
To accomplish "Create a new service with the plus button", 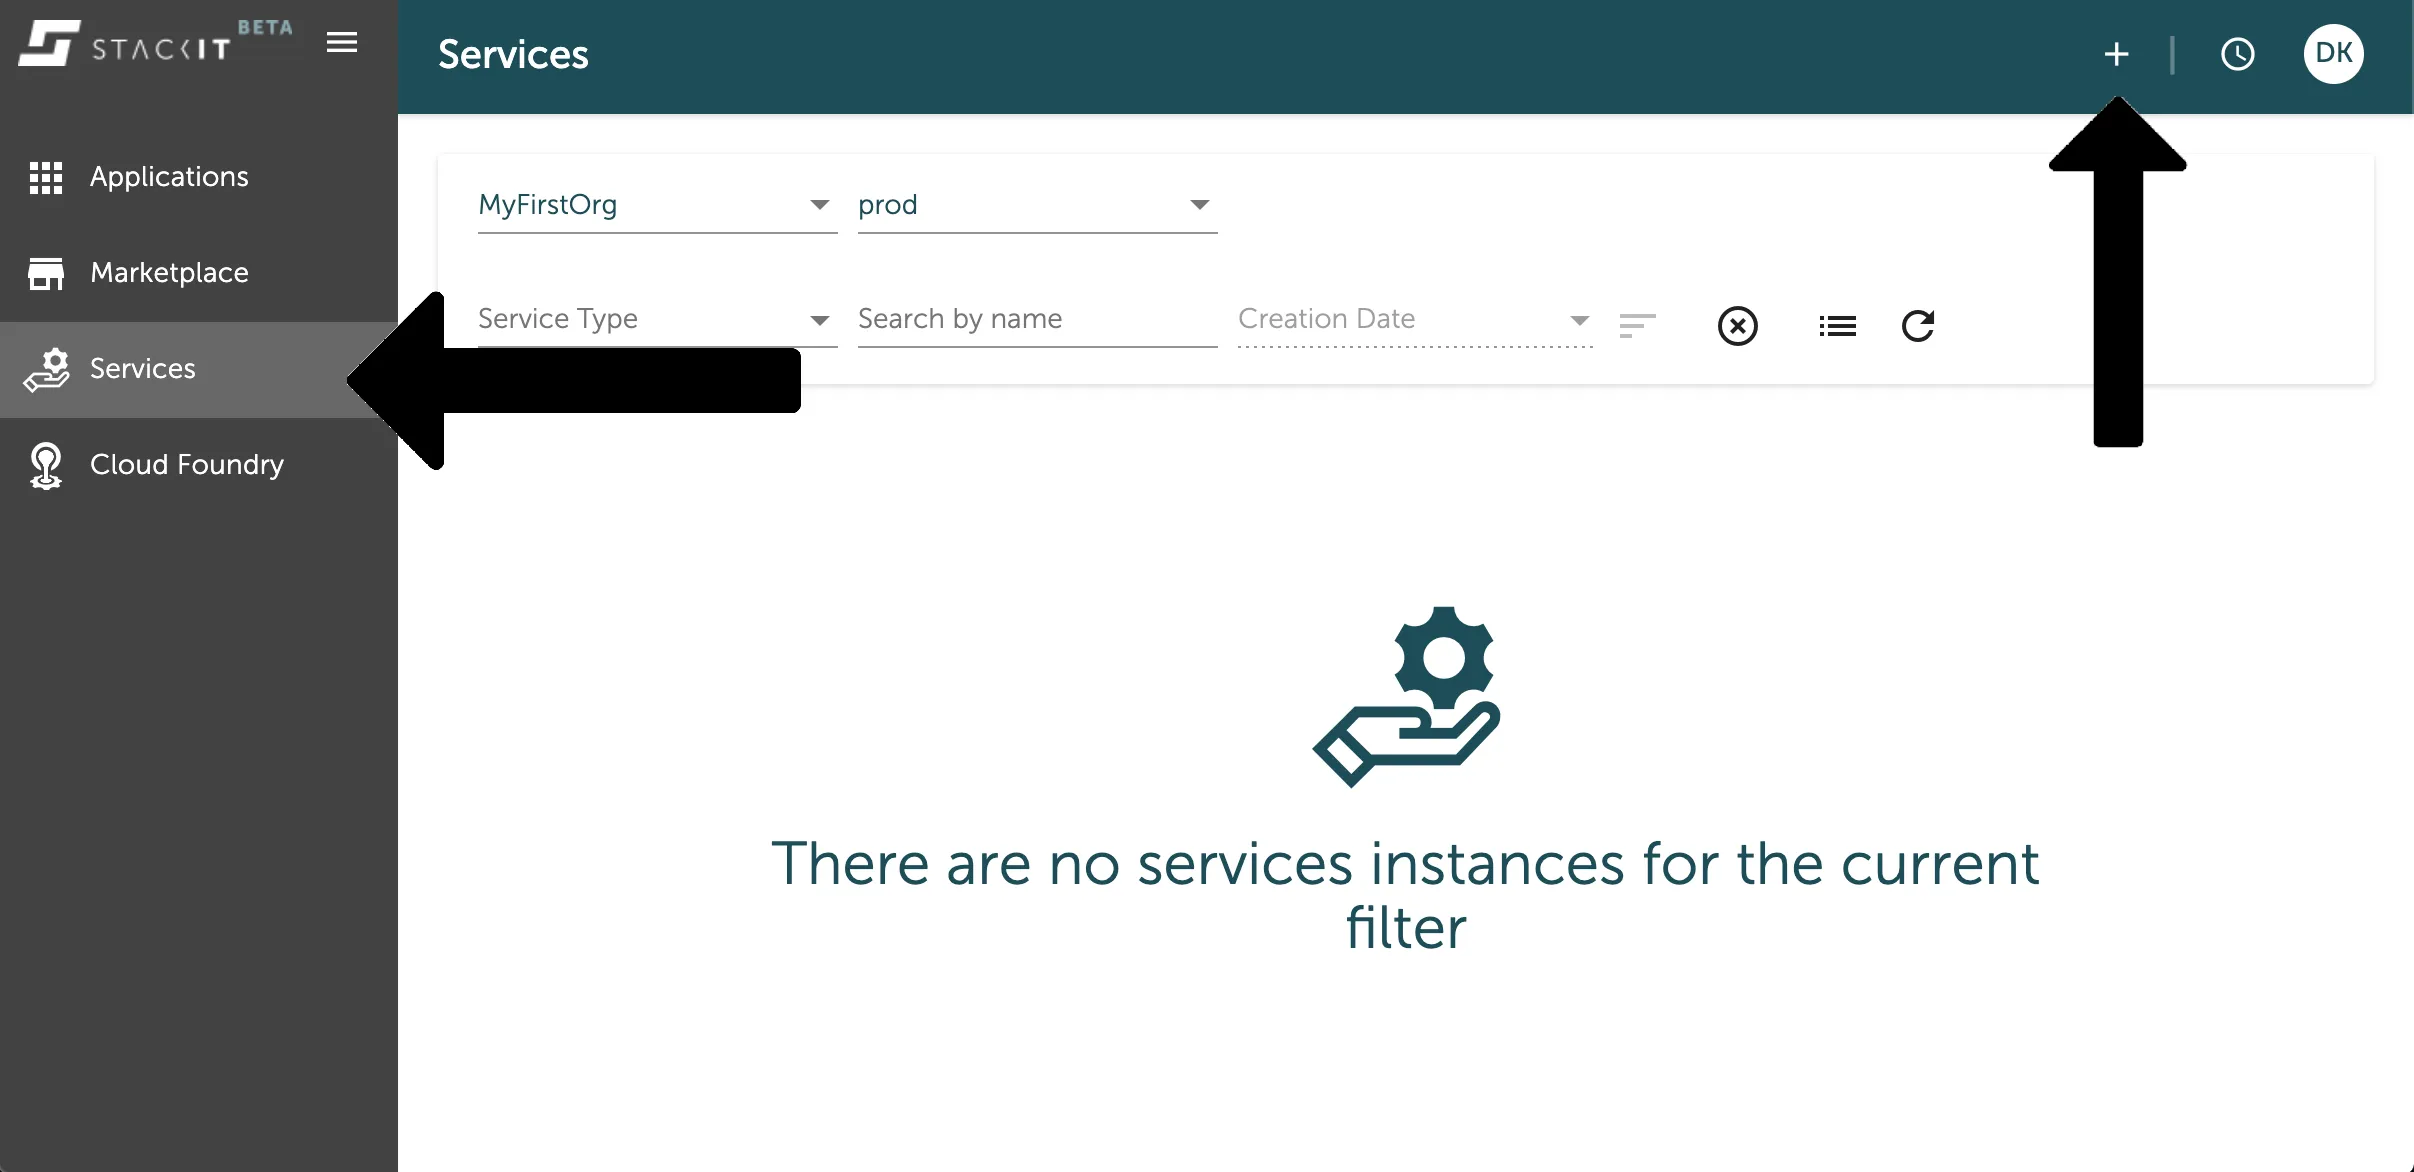I will tap(2116, 54).
